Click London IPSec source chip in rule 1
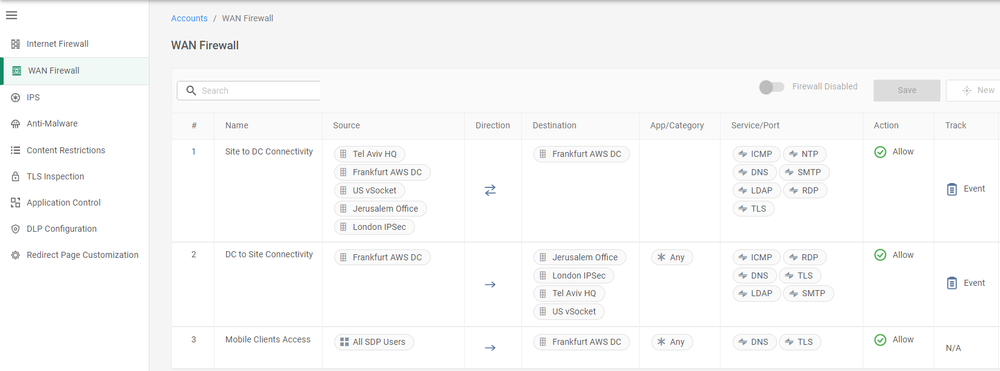This screenshot has width=1000, height=371. click(374, 227)
